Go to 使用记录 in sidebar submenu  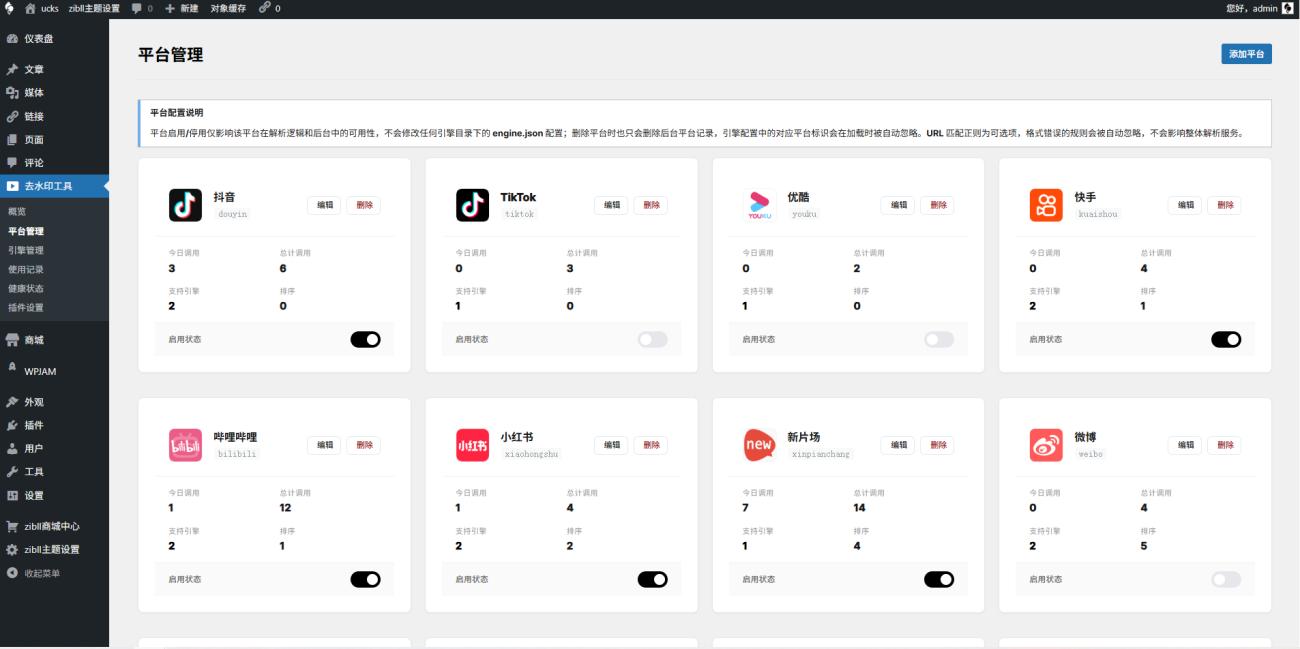[x=26, y=269]
